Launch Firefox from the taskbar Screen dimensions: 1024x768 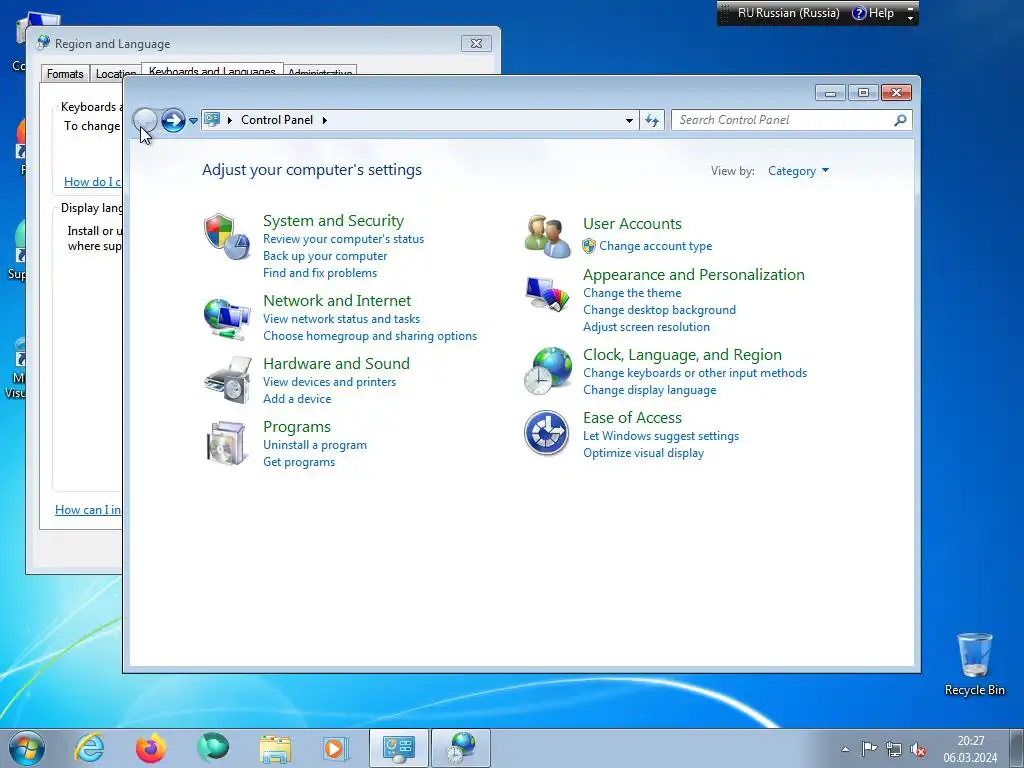pos(151,748)
